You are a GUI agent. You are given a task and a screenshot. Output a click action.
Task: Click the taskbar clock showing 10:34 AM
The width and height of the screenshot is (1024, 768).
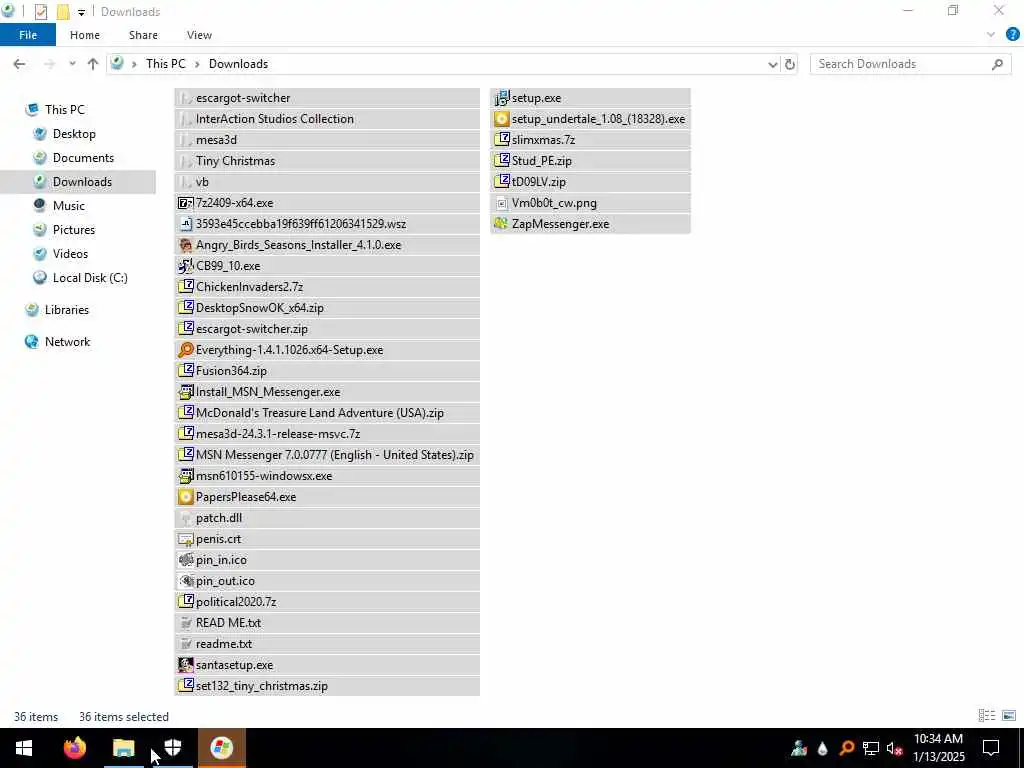(938, 748)
